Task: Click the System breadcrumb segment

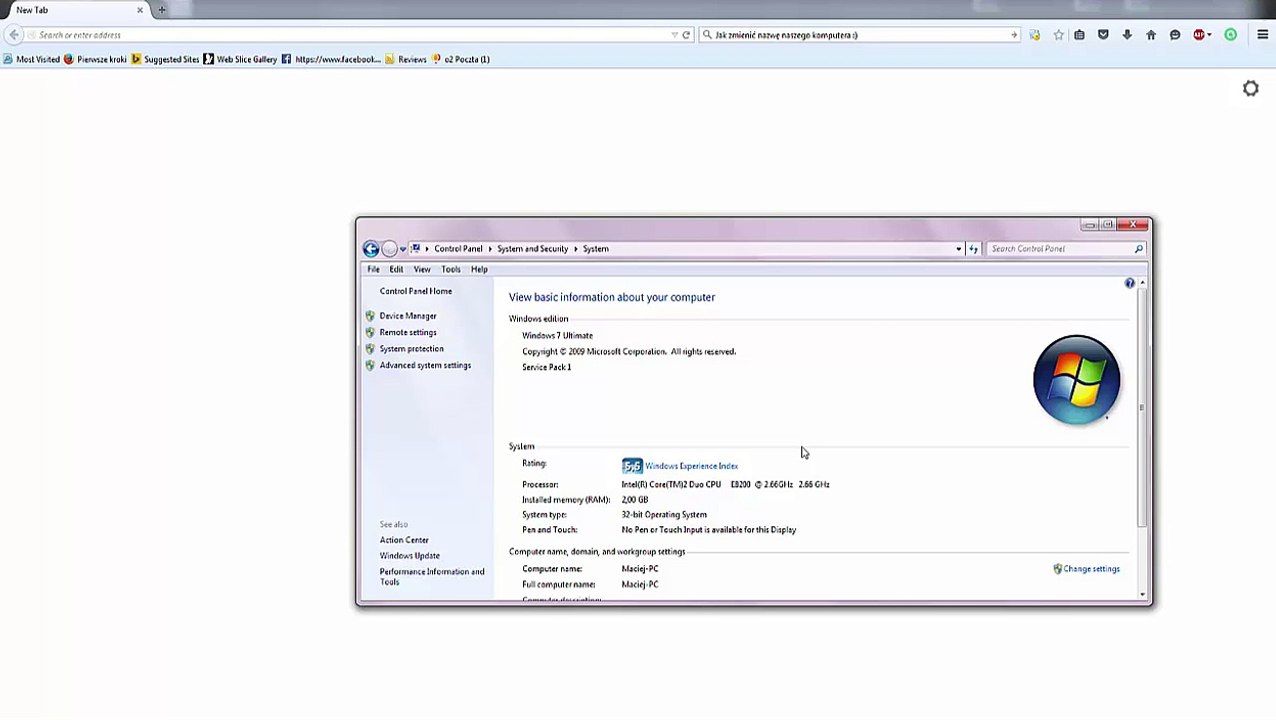Action: tap(596, 249)
